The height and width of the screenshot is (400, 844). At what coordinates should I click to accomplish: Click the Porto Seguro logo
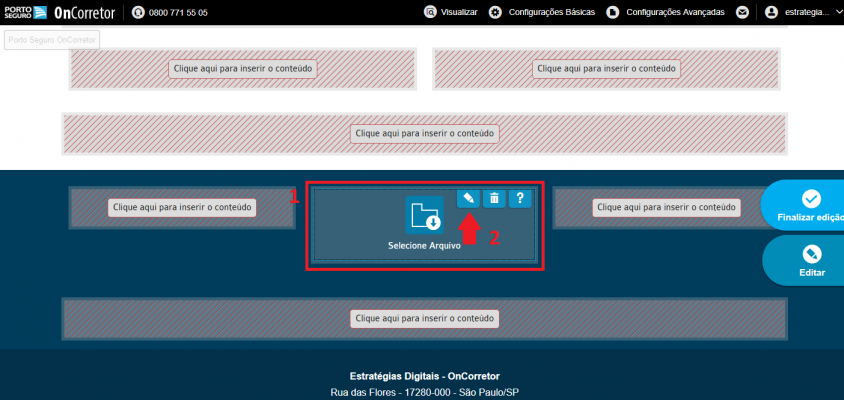click(x=26, y=12)
